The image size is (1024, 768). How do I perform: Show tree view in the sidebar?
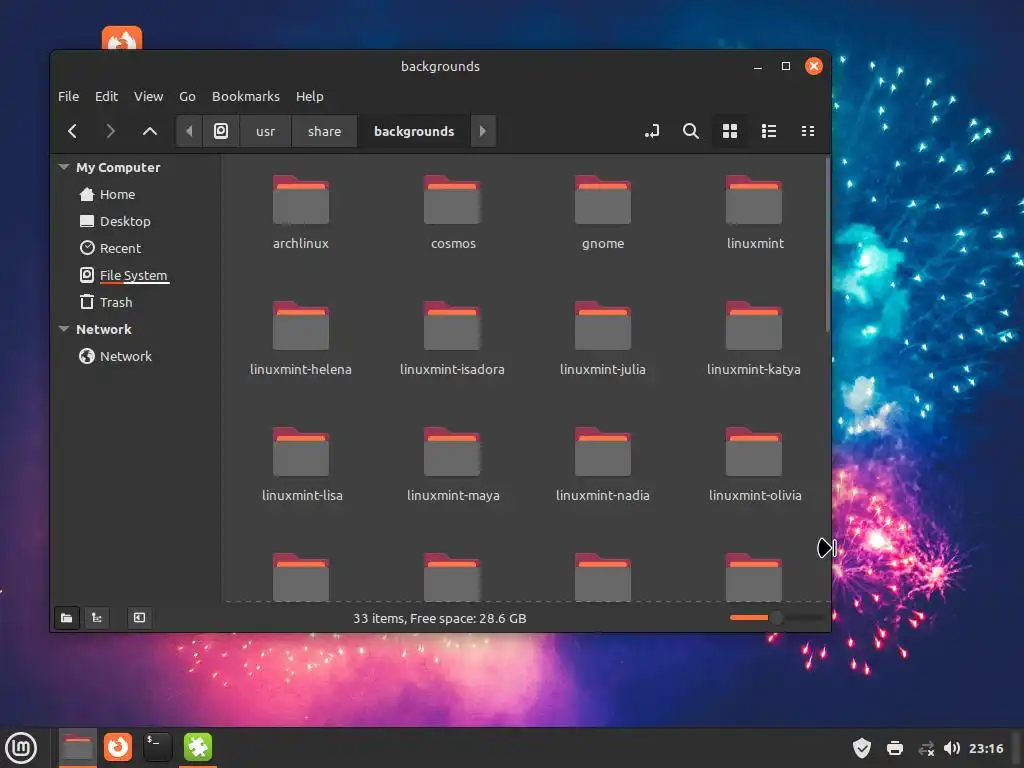(97, 618)
